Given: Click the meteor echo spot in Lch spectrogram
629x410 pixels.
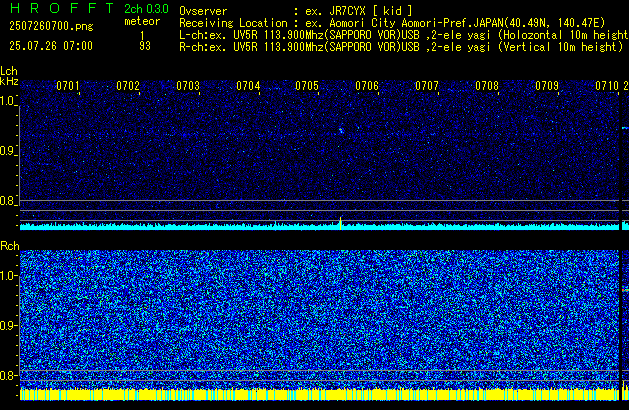Looking at the screenshot, I should click(x=341, y=130).
